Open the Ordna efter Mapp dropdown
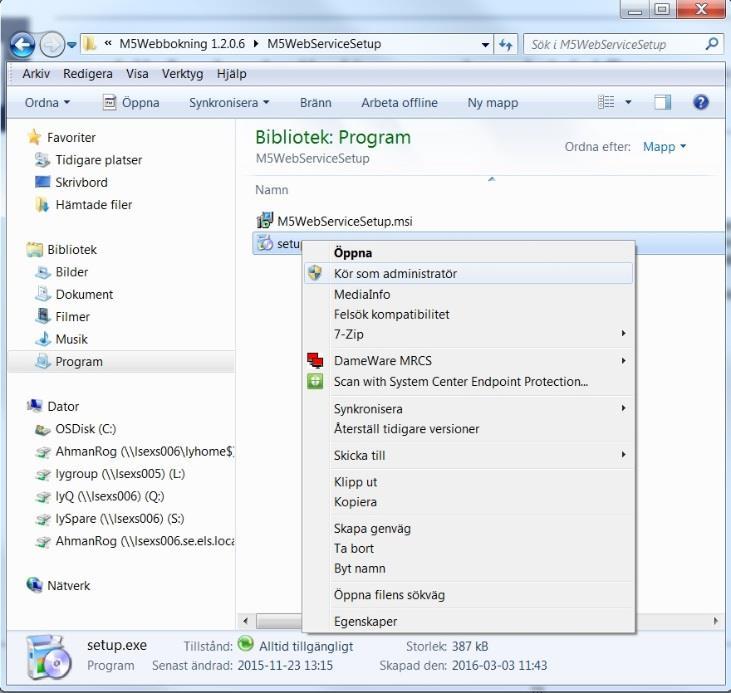This screenshot has height=693, width=731. point(664,147)
